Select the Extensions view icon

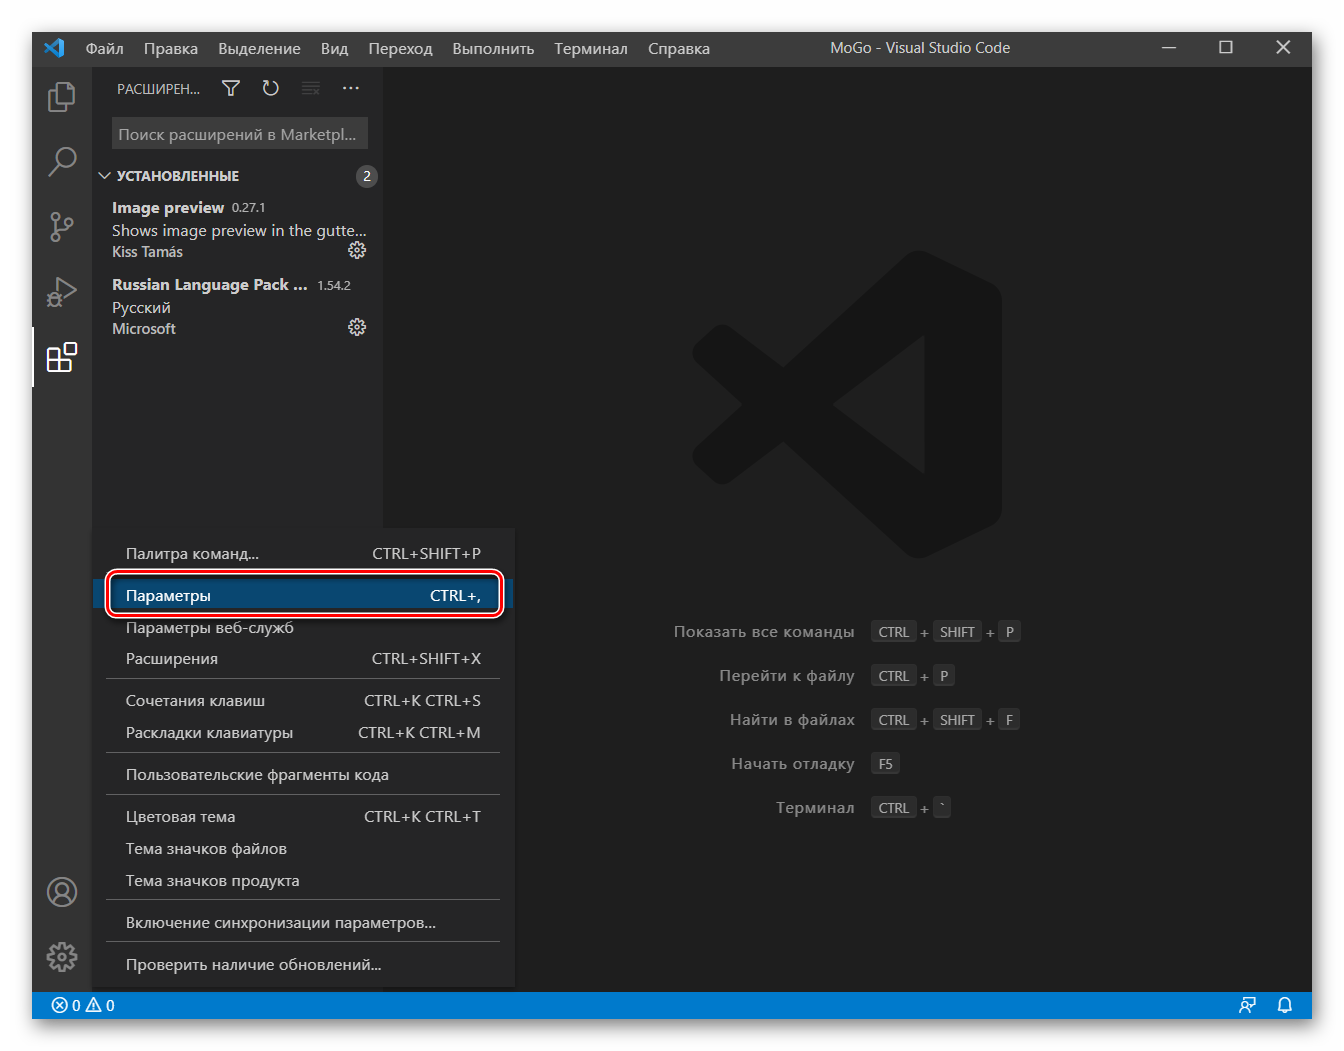(x=62, y=357)
